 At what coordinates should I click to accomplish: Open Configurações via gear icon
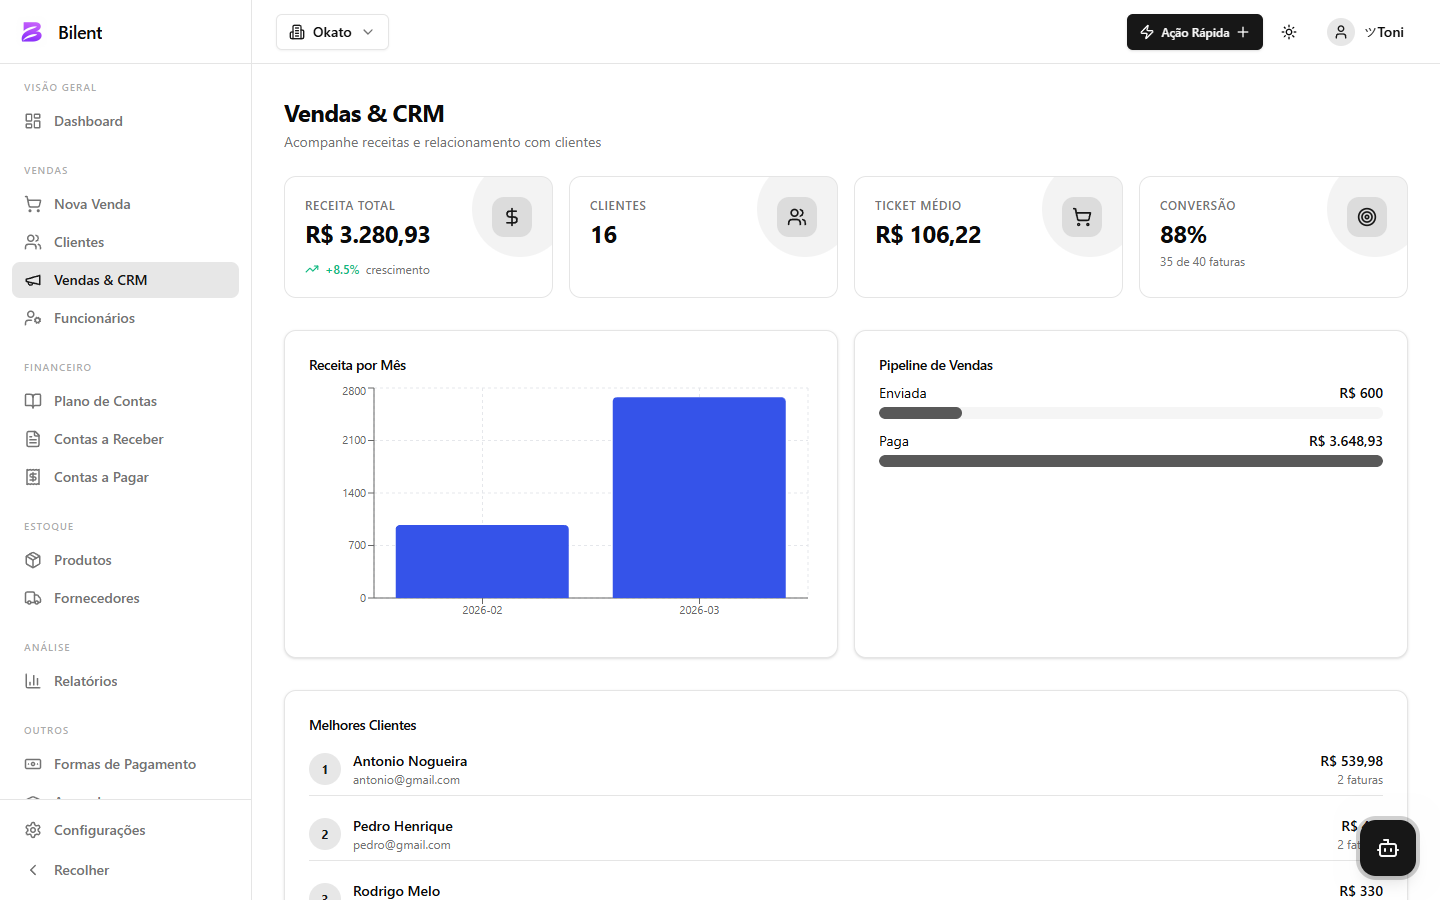33,830
